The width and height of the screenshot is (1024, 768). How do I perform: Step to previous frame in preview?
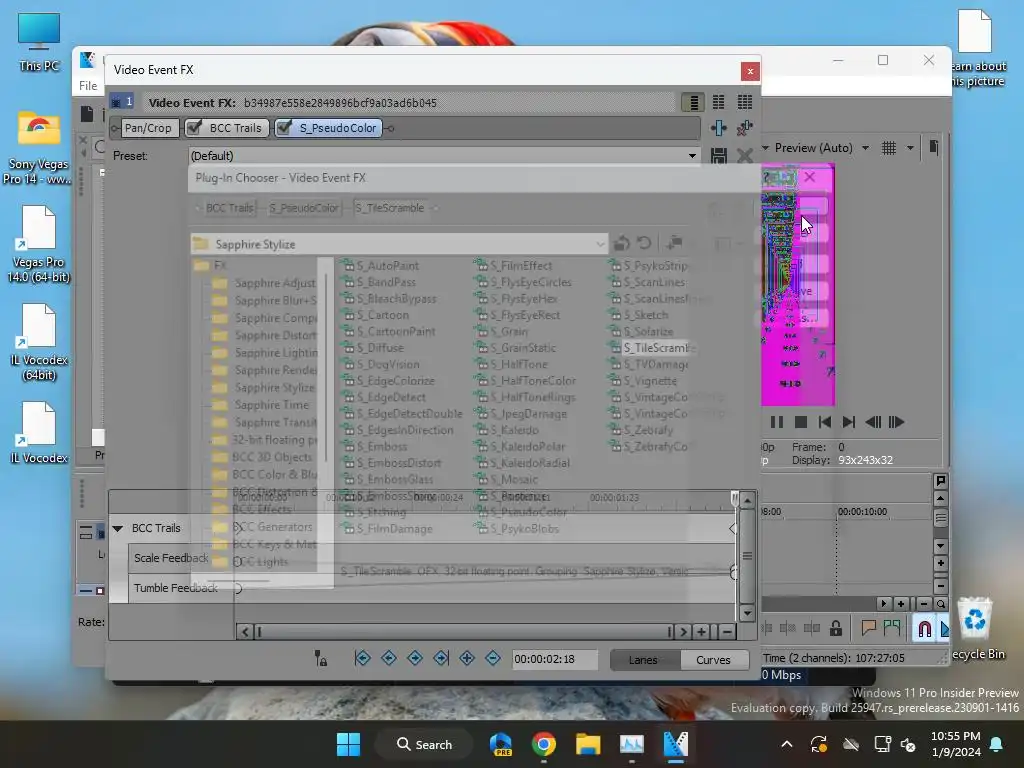click(x=873, y=423)
